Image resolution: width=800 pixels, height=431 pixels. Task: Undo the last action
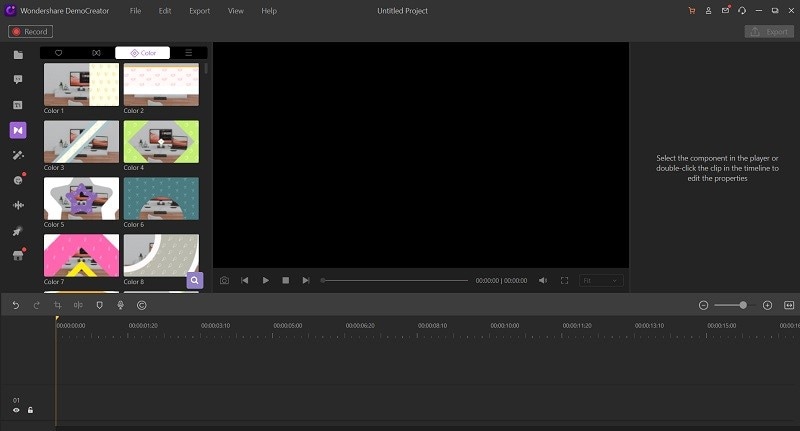(x=16, y=305)
